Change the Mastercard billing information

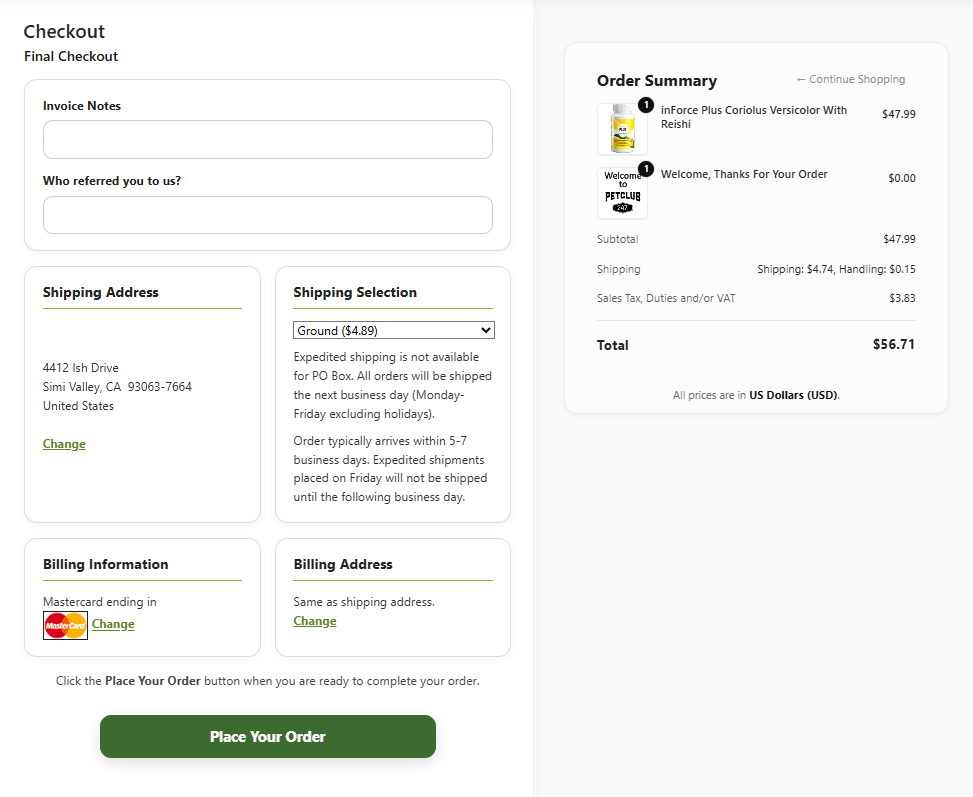click(113, 624)
